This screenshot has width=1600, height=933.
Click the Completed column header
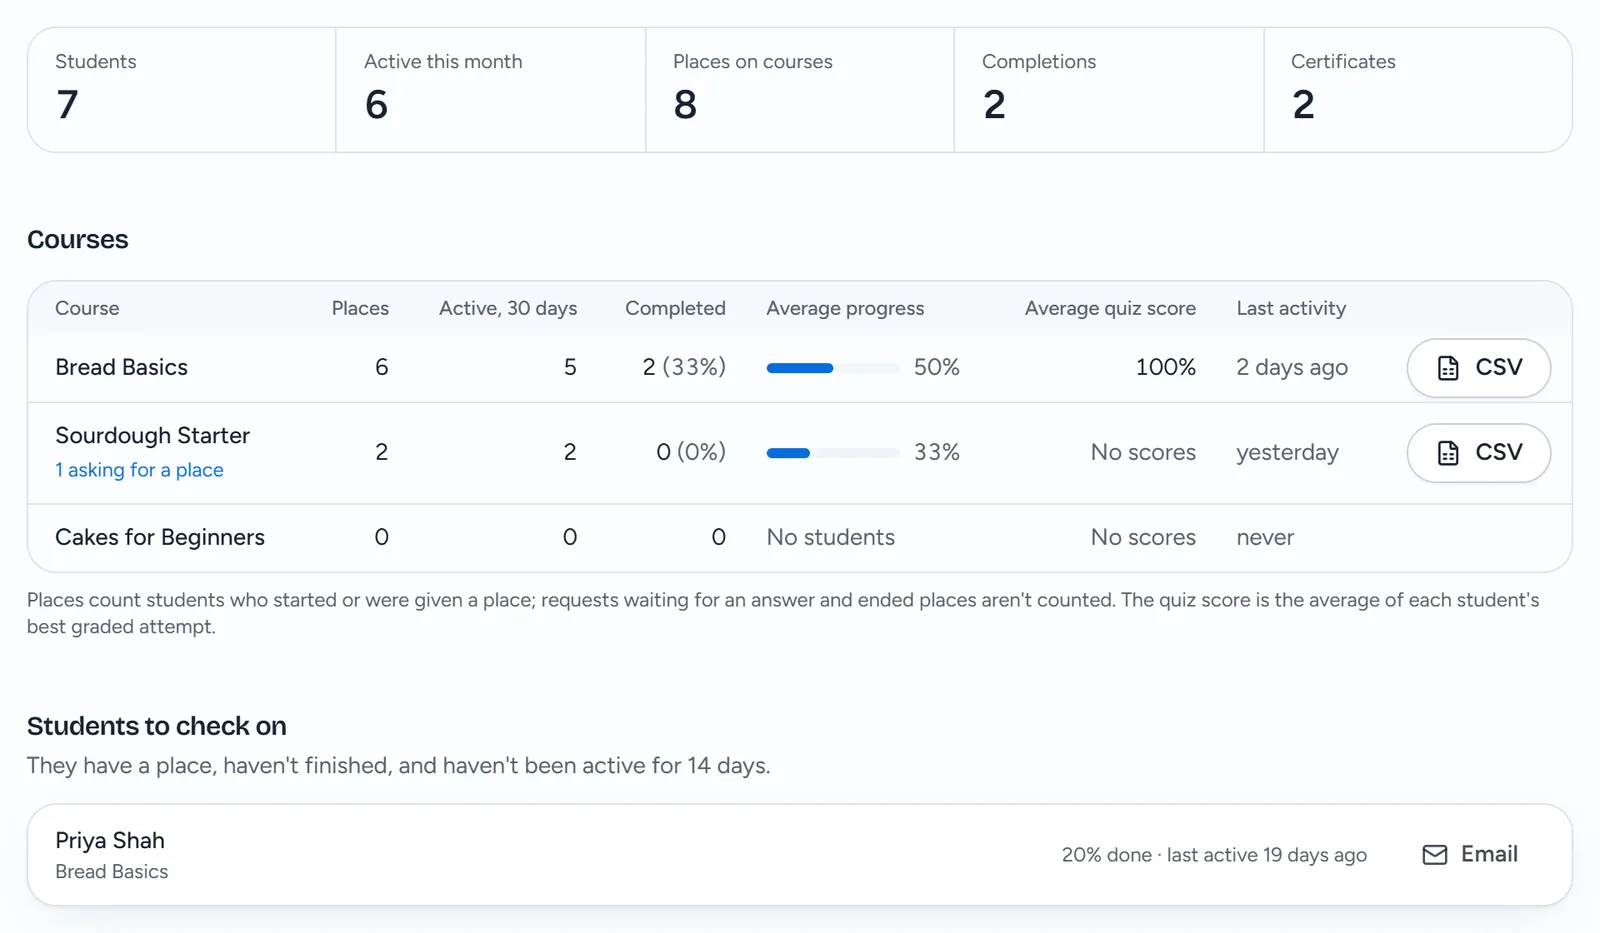675,308
